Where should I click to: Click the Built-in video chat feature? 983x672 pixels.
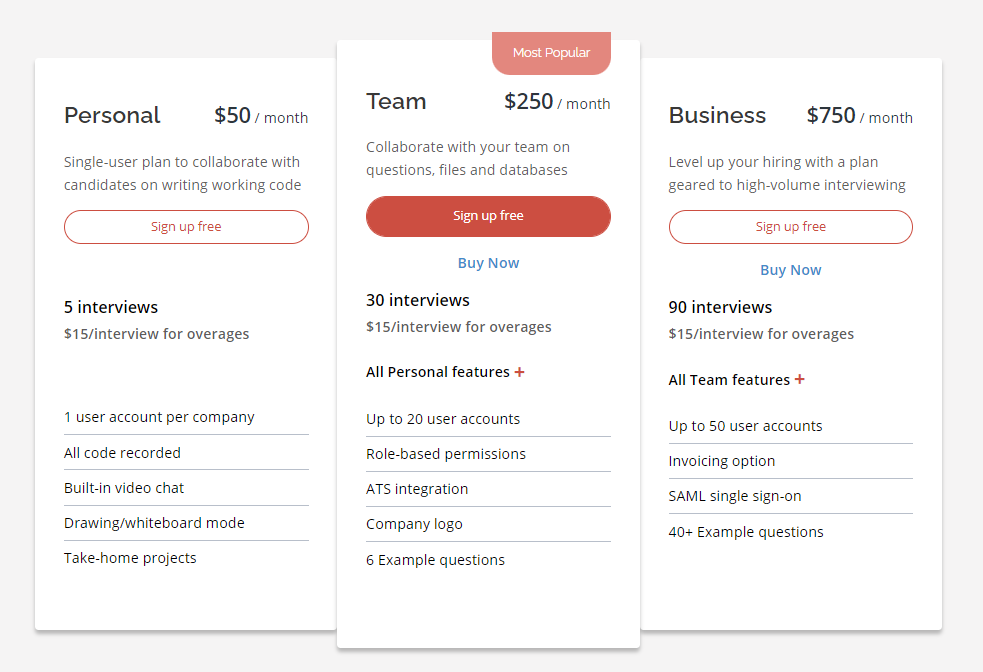click(124, 488)
